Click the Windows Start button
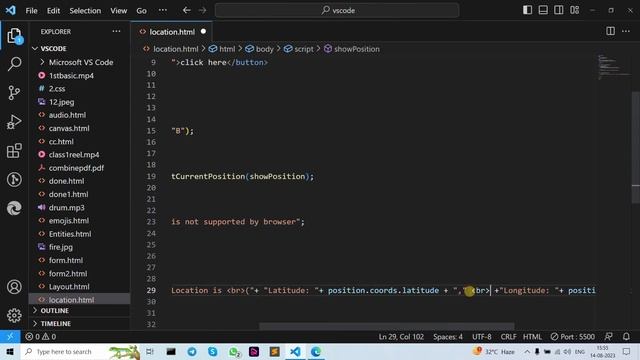Viewport: 640px width, 360px height. (10, 351)
